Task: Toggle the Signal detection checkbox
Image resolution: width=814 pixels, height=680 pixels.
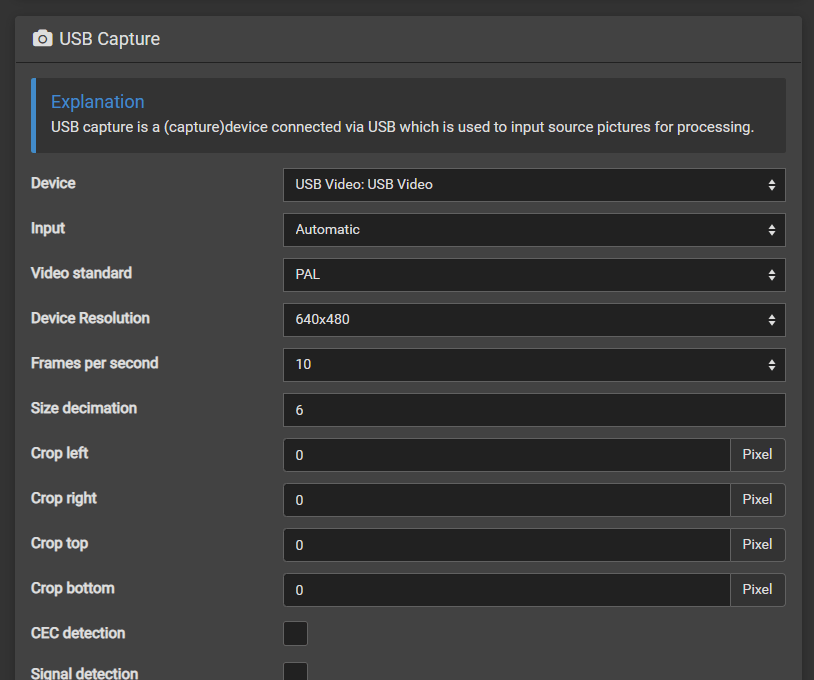Action: (295, 671)
